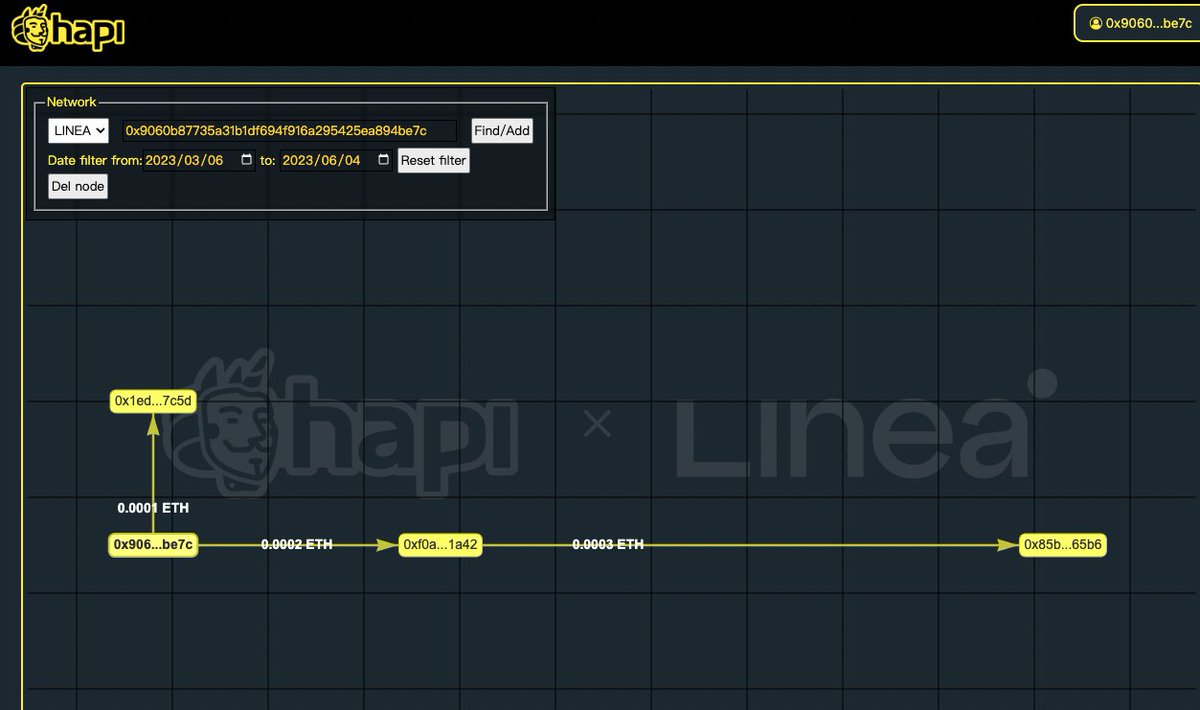Select the node 0x85b...65b6
The height and width of the screenshot is (710, 1200).
pyautogui.click(x=1063, y=545)
